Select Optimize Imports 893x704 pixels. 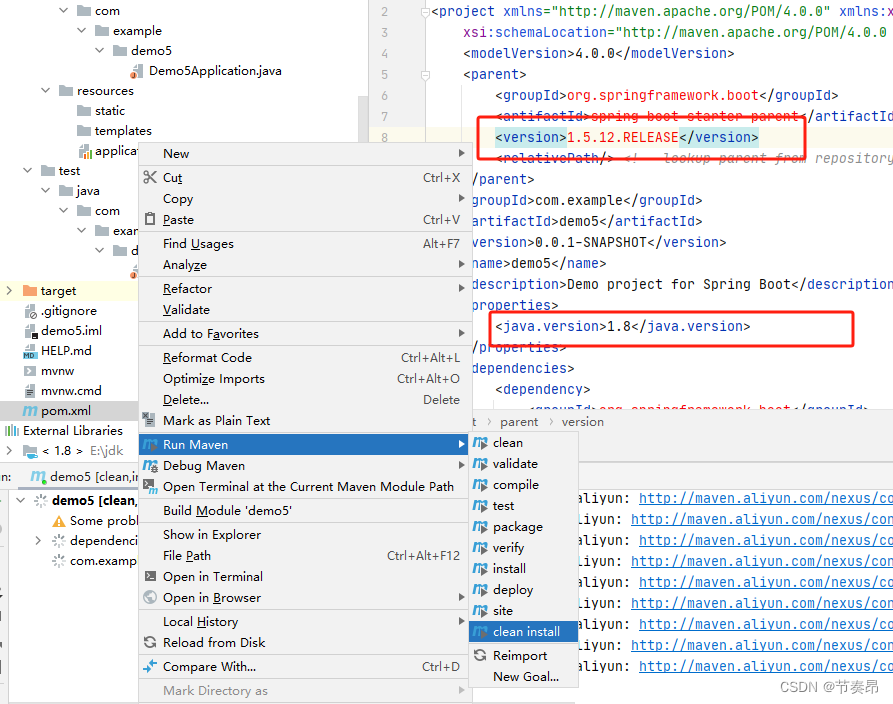click(x=303, y=379)
